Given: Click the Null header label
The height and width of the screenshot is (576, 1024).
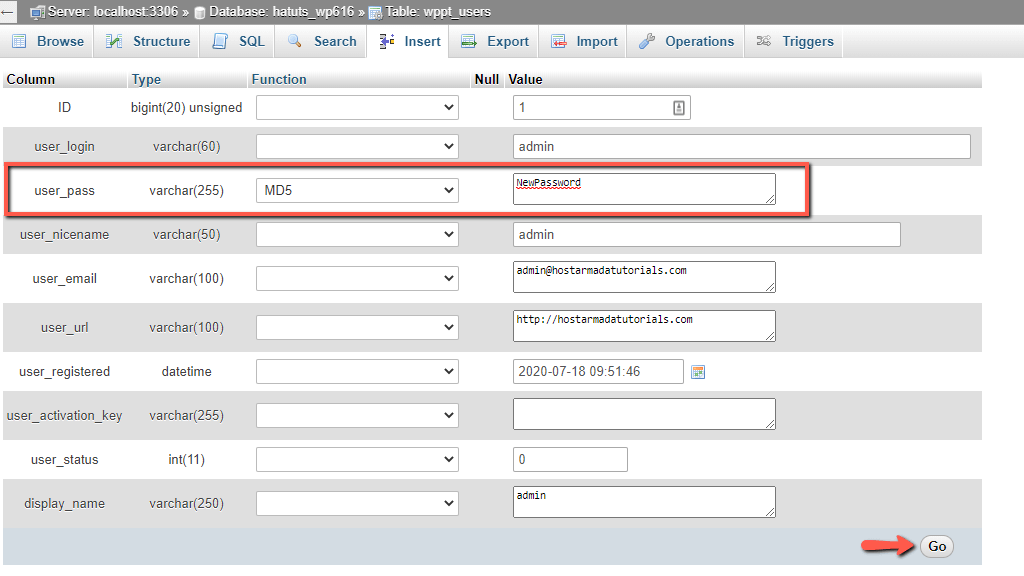Looking at the screenshot, I should [x=487, y=80].
